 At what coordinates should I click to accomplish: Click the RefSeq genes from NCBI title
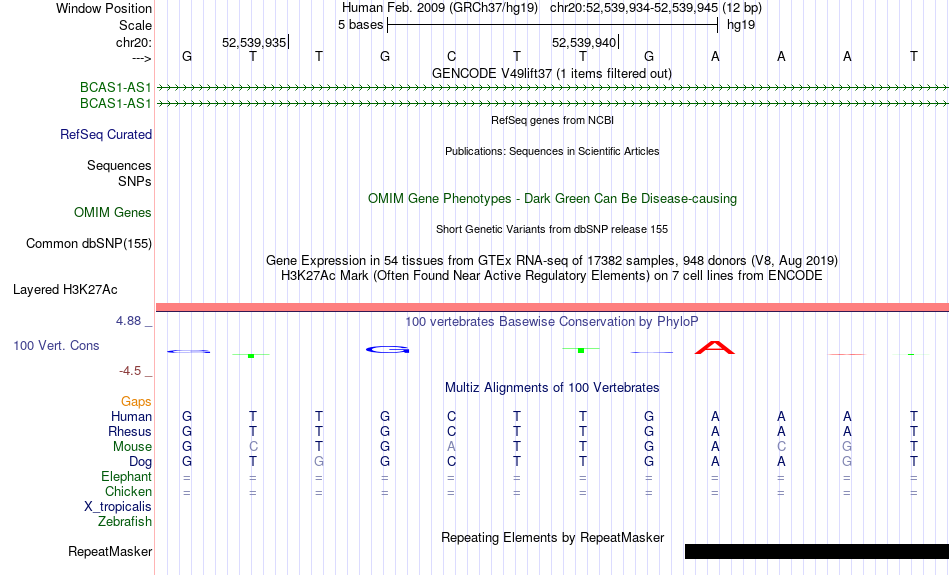coord(553,121)
